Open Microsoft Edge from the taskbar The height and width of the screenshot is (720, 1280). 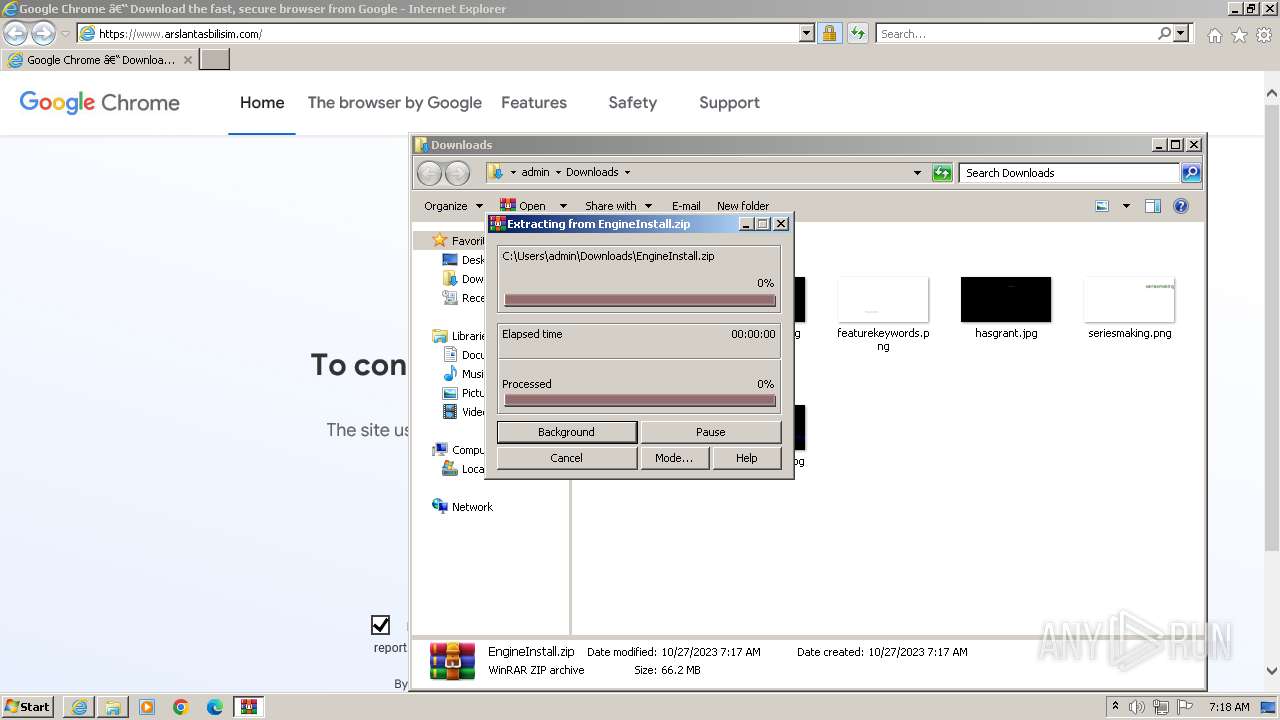[x=214, y=707]
